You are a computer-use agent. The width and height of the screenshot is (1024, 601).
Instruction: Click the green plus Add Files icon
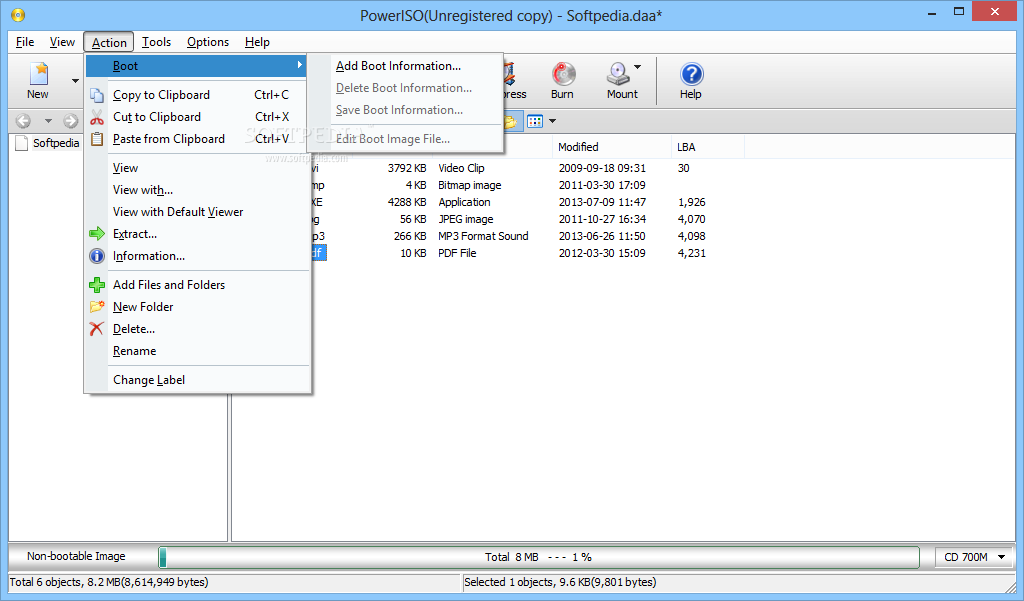tap(97, 285)
